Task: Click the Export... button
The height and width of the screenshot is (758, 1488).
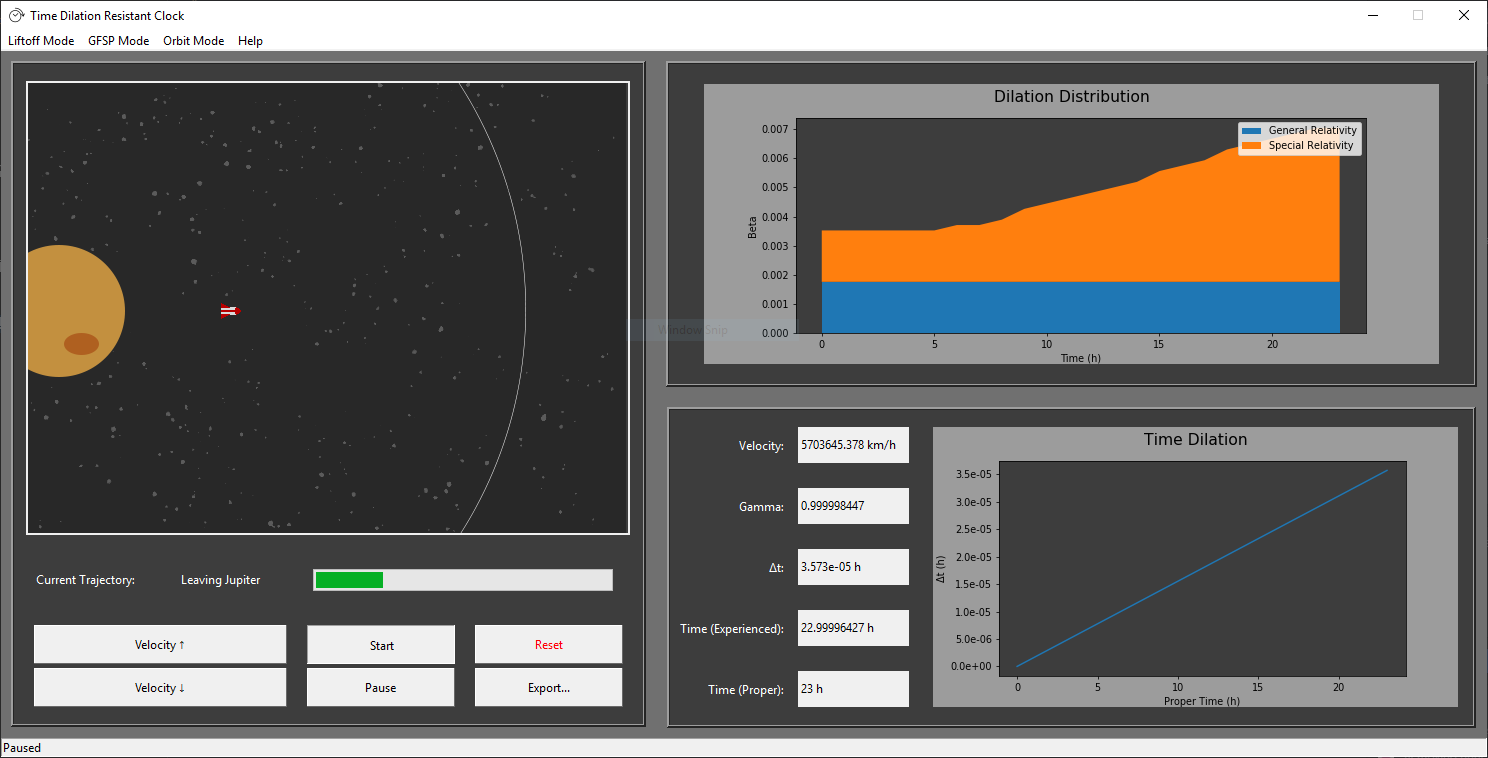Action: (548, 687)
